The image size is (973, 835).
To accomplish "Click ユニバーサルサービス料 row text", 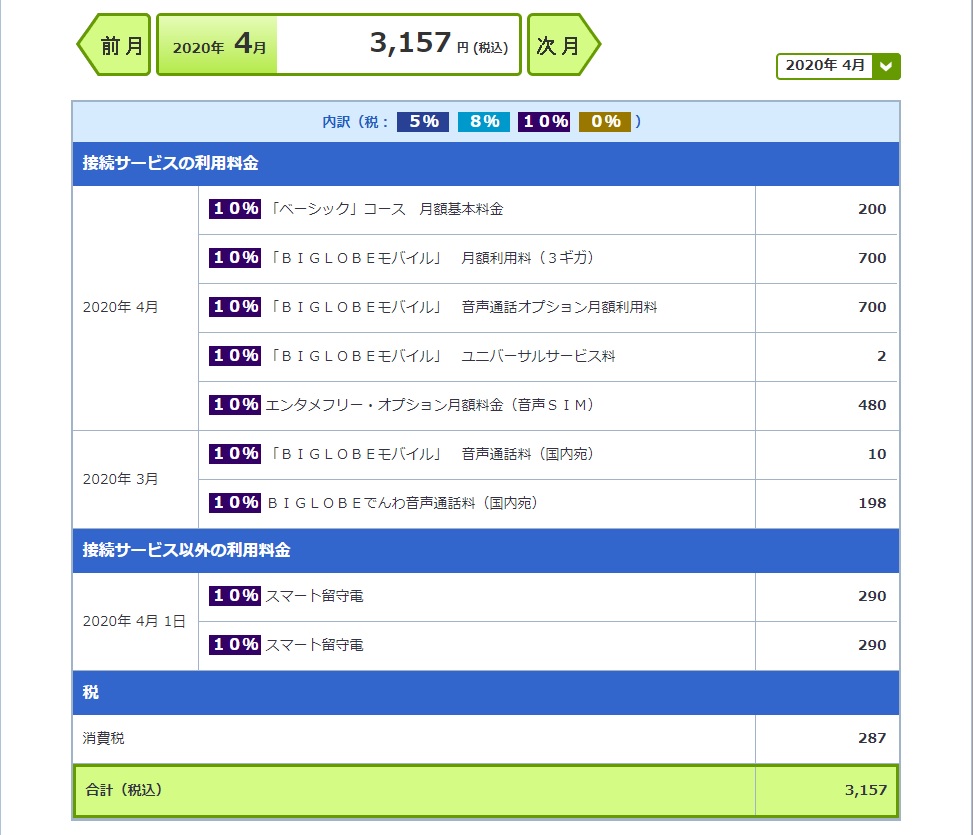I will (x=538, y=356).
